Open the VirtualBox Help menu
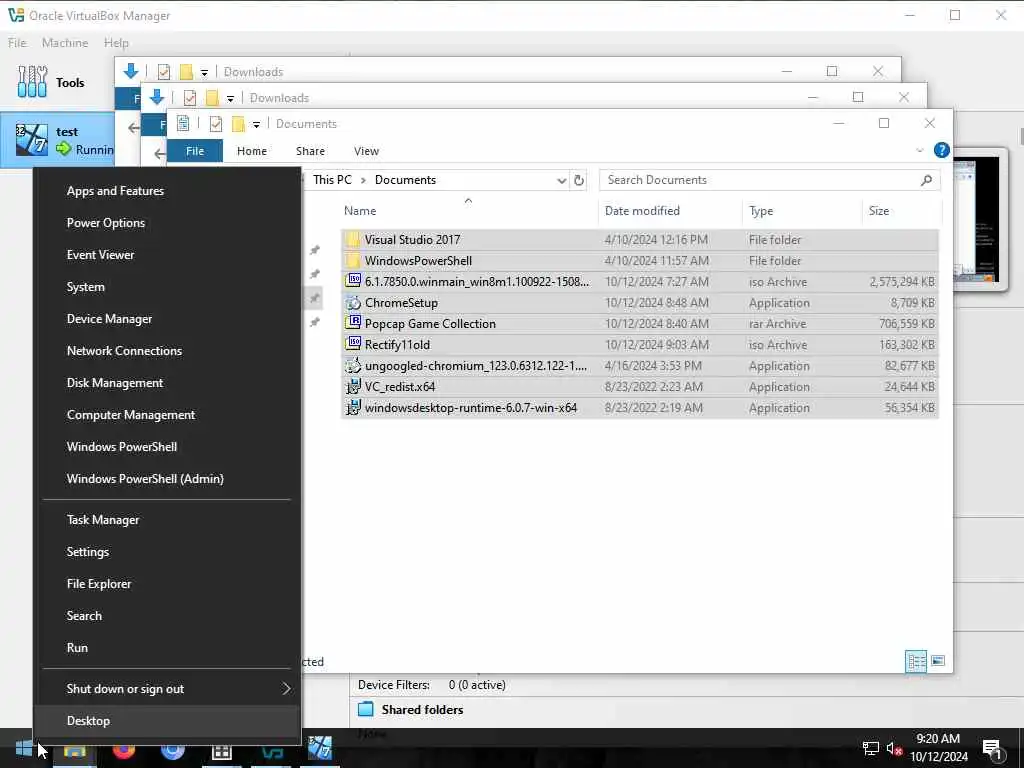The width and height of the screenshot is (1024, 768). point(116,43)
